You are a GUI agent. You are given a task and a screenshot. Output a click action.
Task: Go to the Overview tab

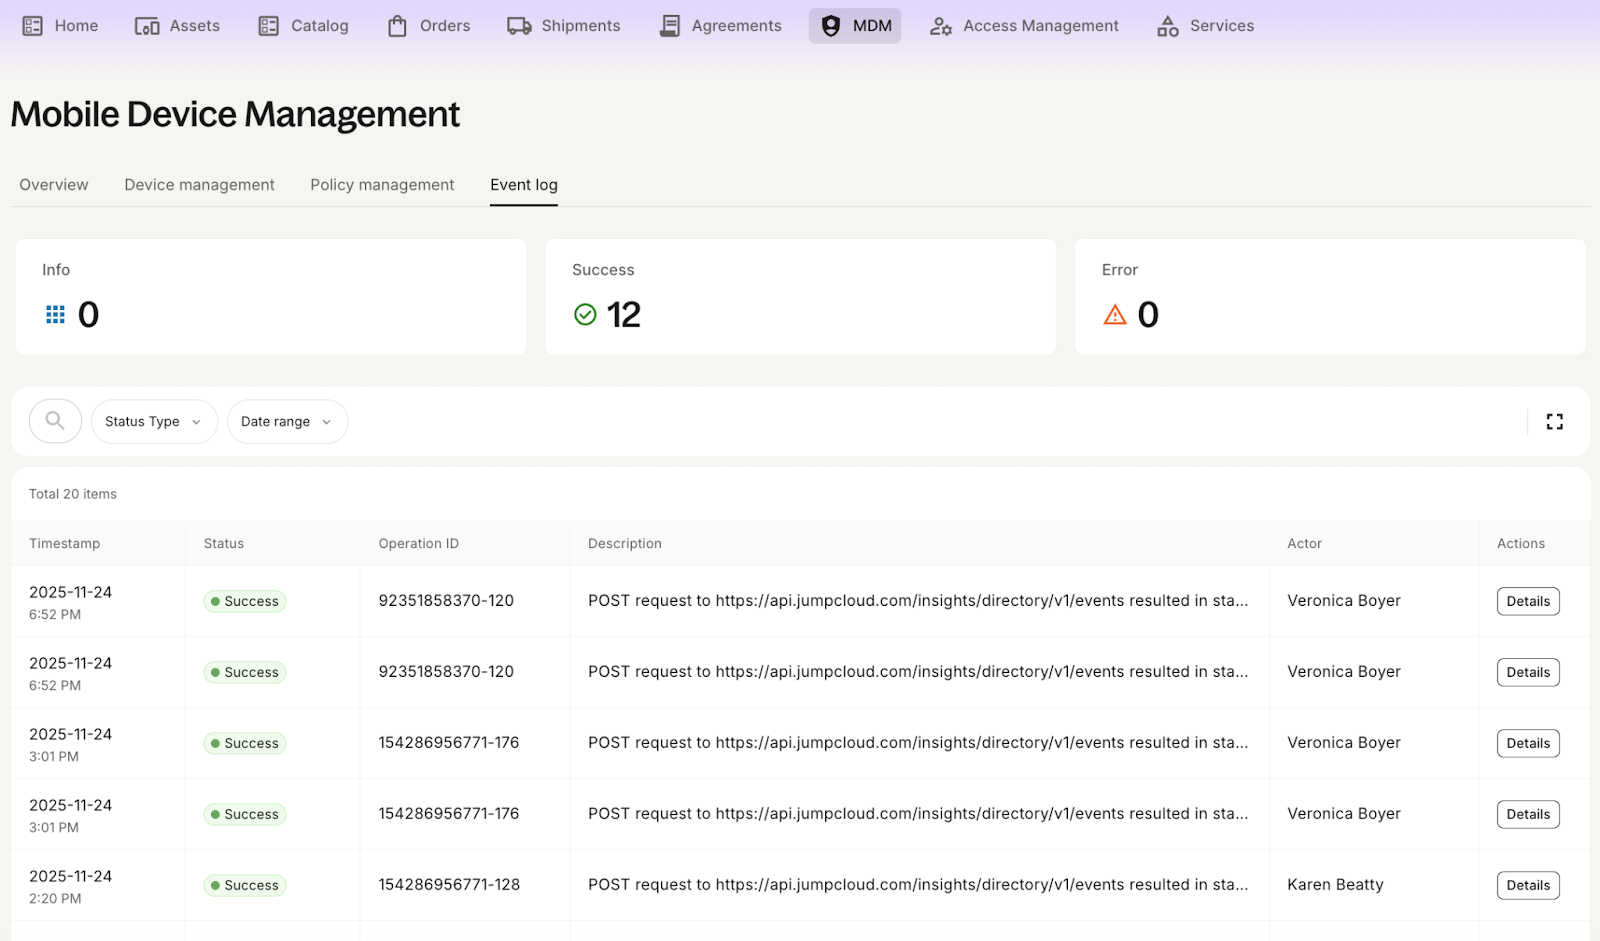54,185
